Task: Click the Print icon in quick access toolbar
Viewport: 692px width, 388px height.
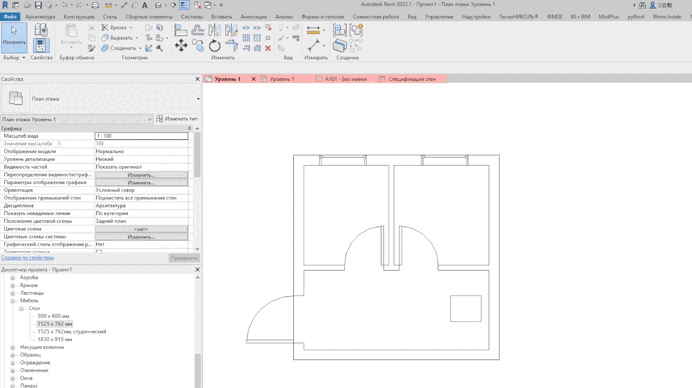Action: [95, 5]
